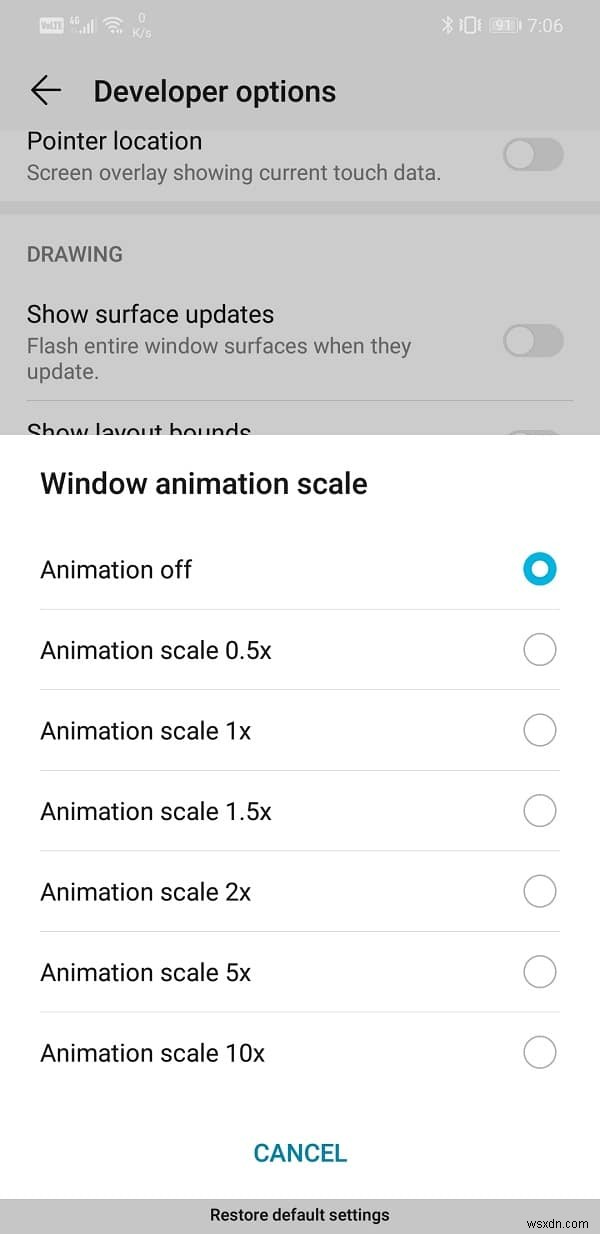Click the Bluetooth icon in the status bar

[x=447, y=25]
